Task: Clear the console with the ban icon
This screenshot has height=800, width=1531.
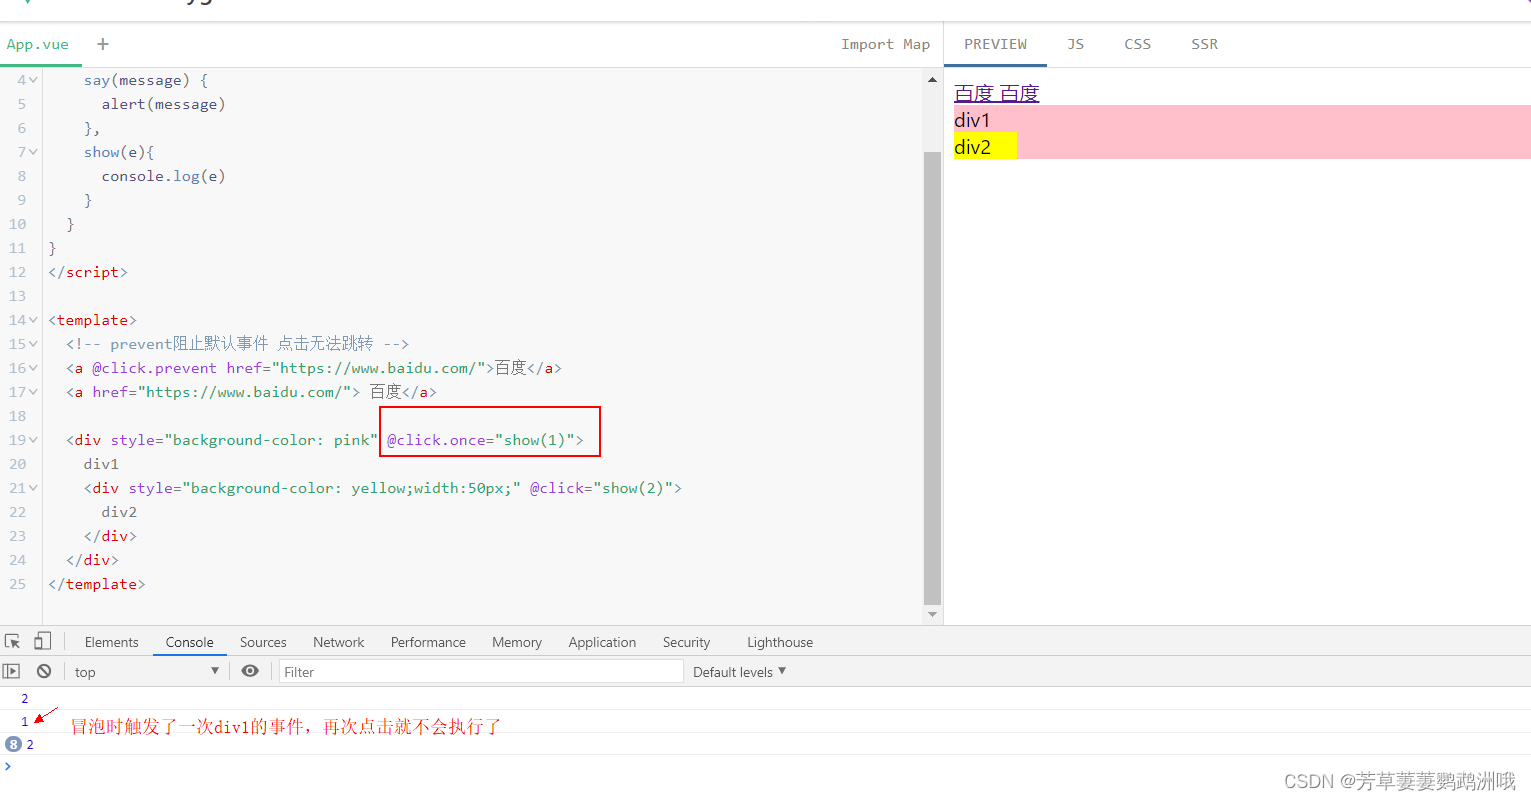Action: 44,671
